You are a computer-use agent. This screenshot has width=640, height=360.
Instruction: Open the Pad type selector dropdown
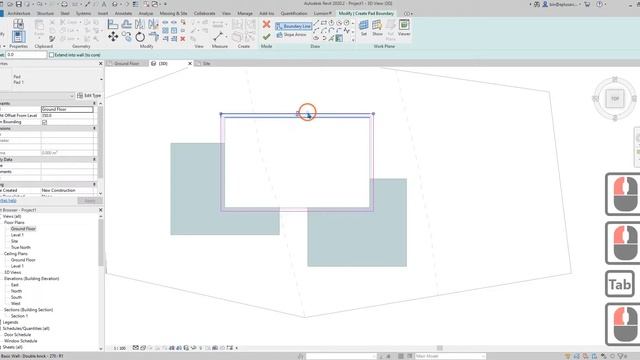click(101, 80)
